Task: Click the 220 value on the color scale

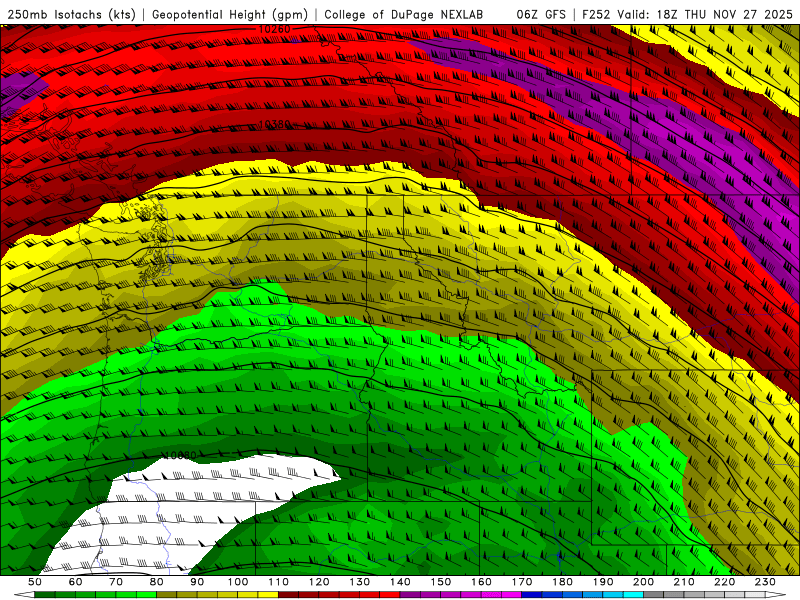Action: click(724, 582)
